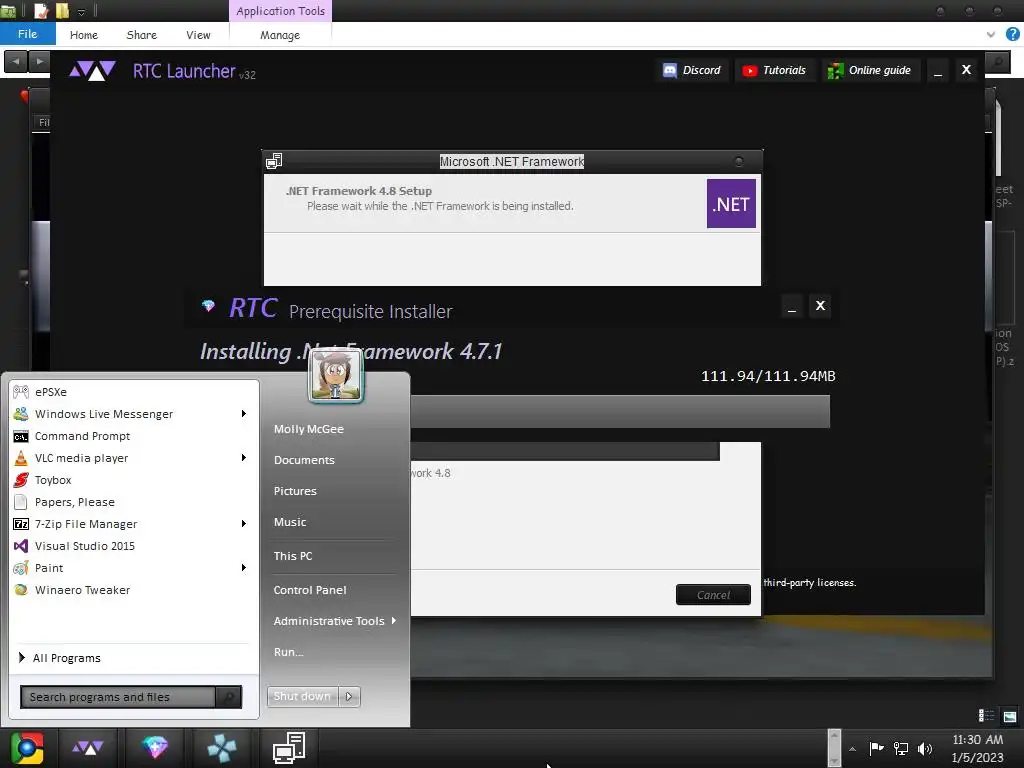This screenshot has height=768, width=1024.
Task: Open the Manage ribbon tab
Action: pos(280,35)
